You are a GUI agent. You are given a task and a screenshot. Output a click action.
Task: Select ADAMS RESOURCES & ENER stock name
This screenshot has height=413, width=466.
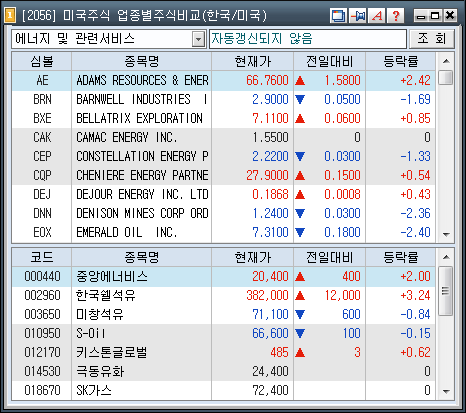(142, 80)
